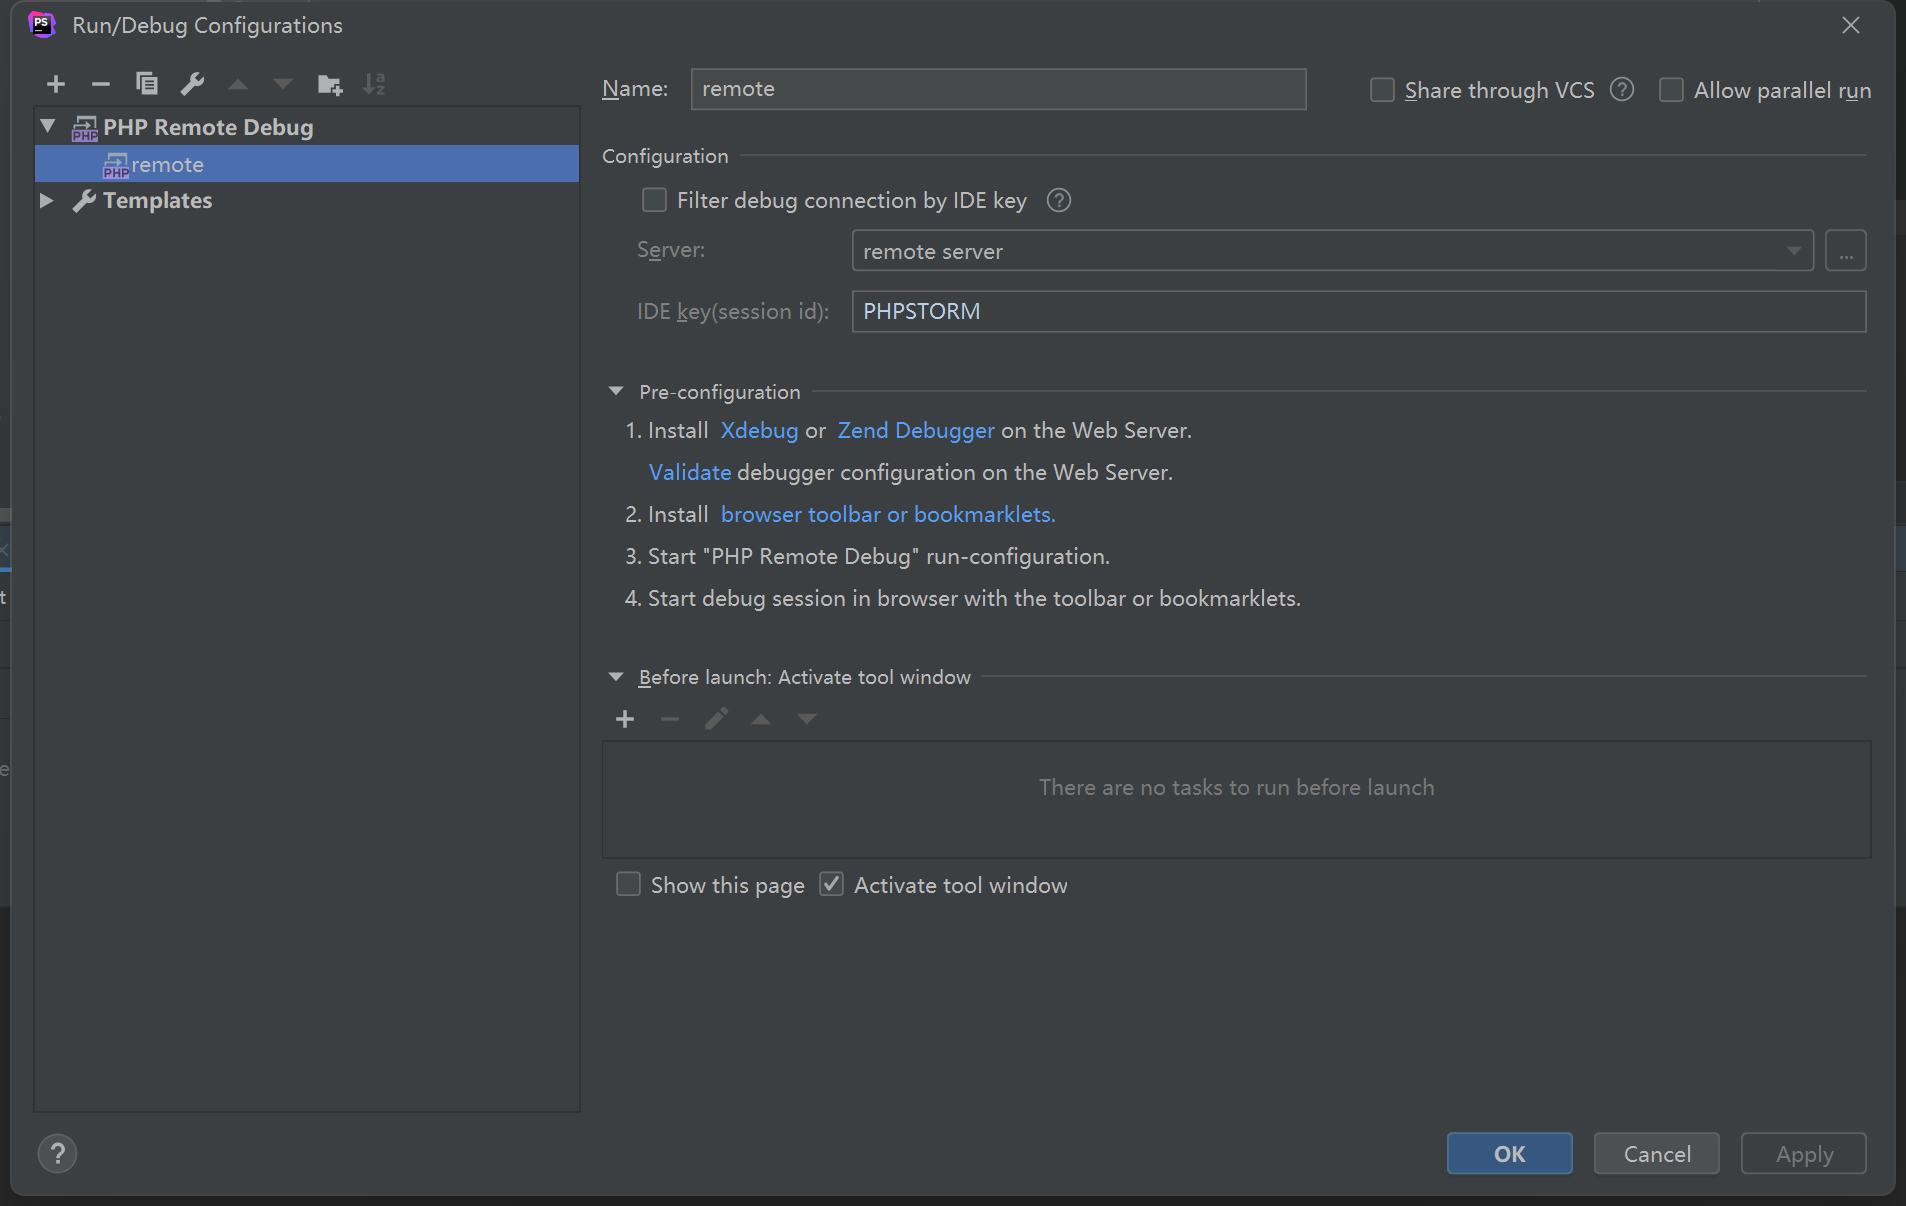Image resolution: width=1906 pixels, height=1206 pixels.
Task: Open the Server dropdown list
Action: tap(1793, 251)
